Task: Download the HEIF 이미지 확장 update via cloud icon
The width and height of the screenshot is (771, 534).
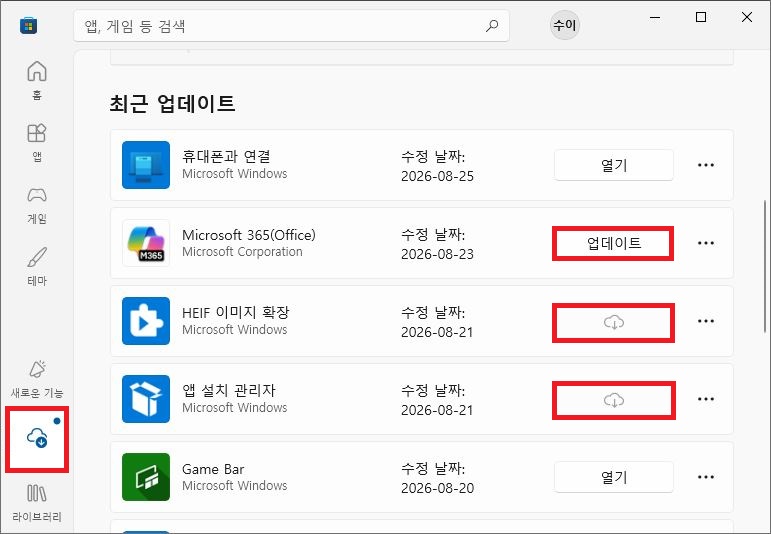Action: tap(614, 323)
